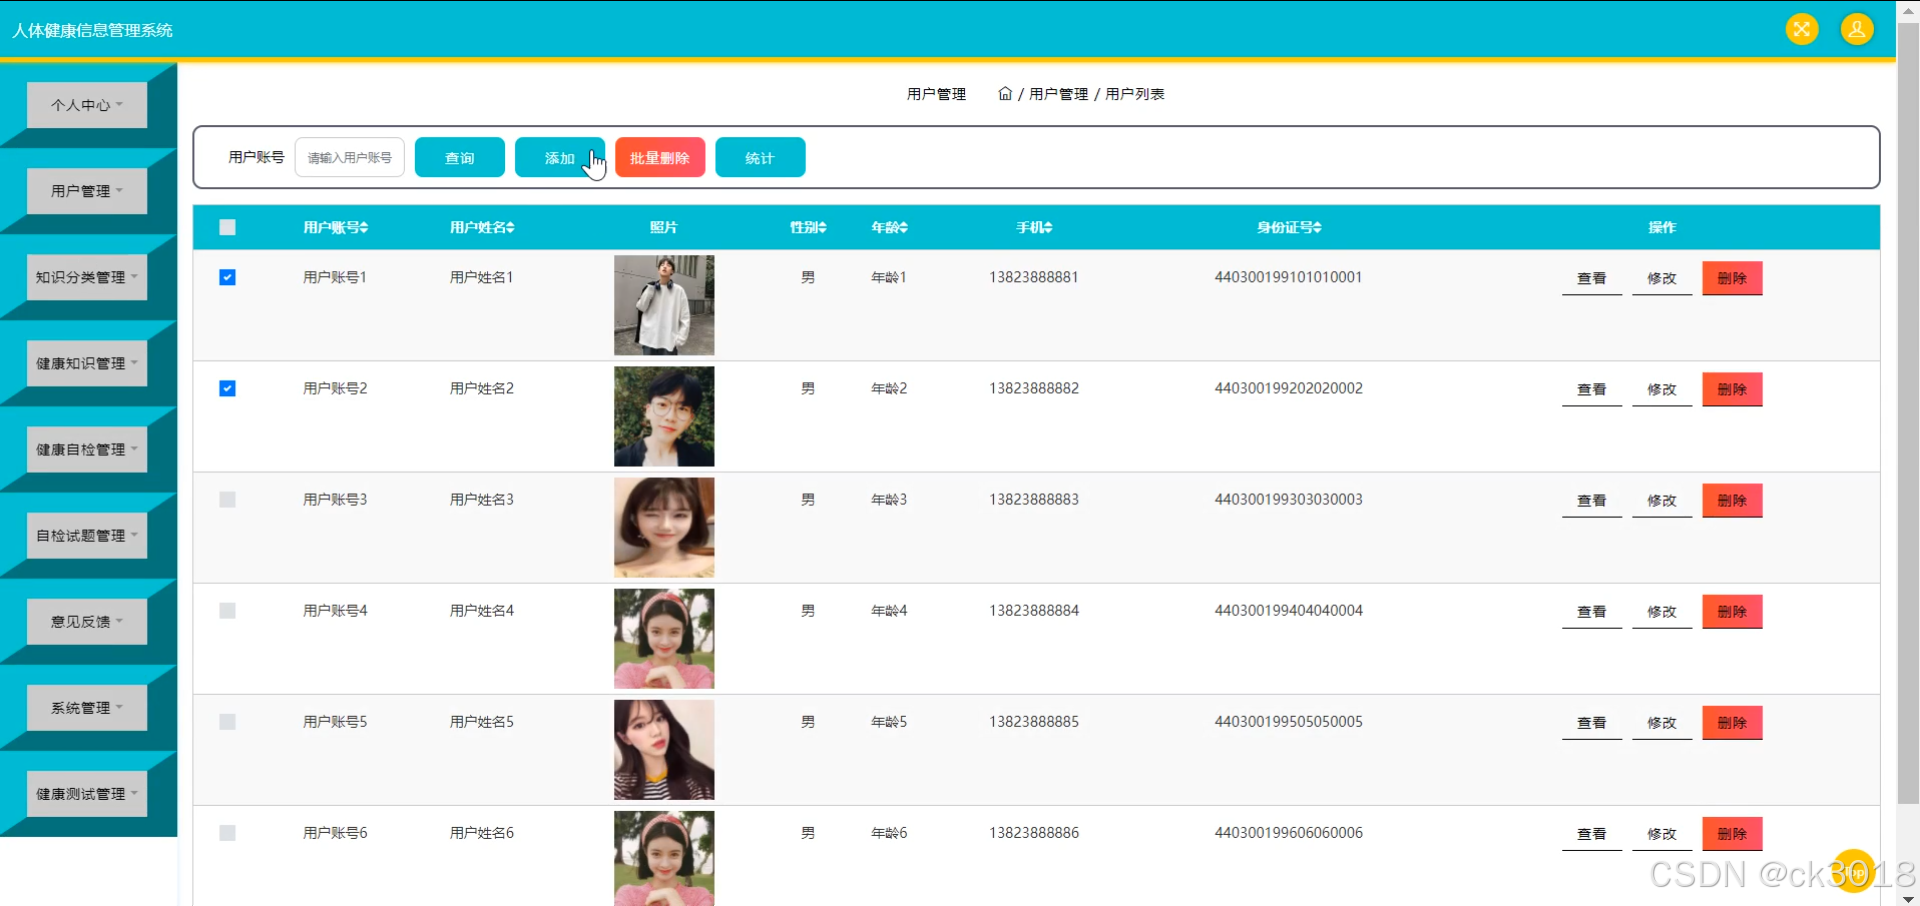
Task: Delete 用户账号5 with 删除 button
Action: coord(1732,722)
